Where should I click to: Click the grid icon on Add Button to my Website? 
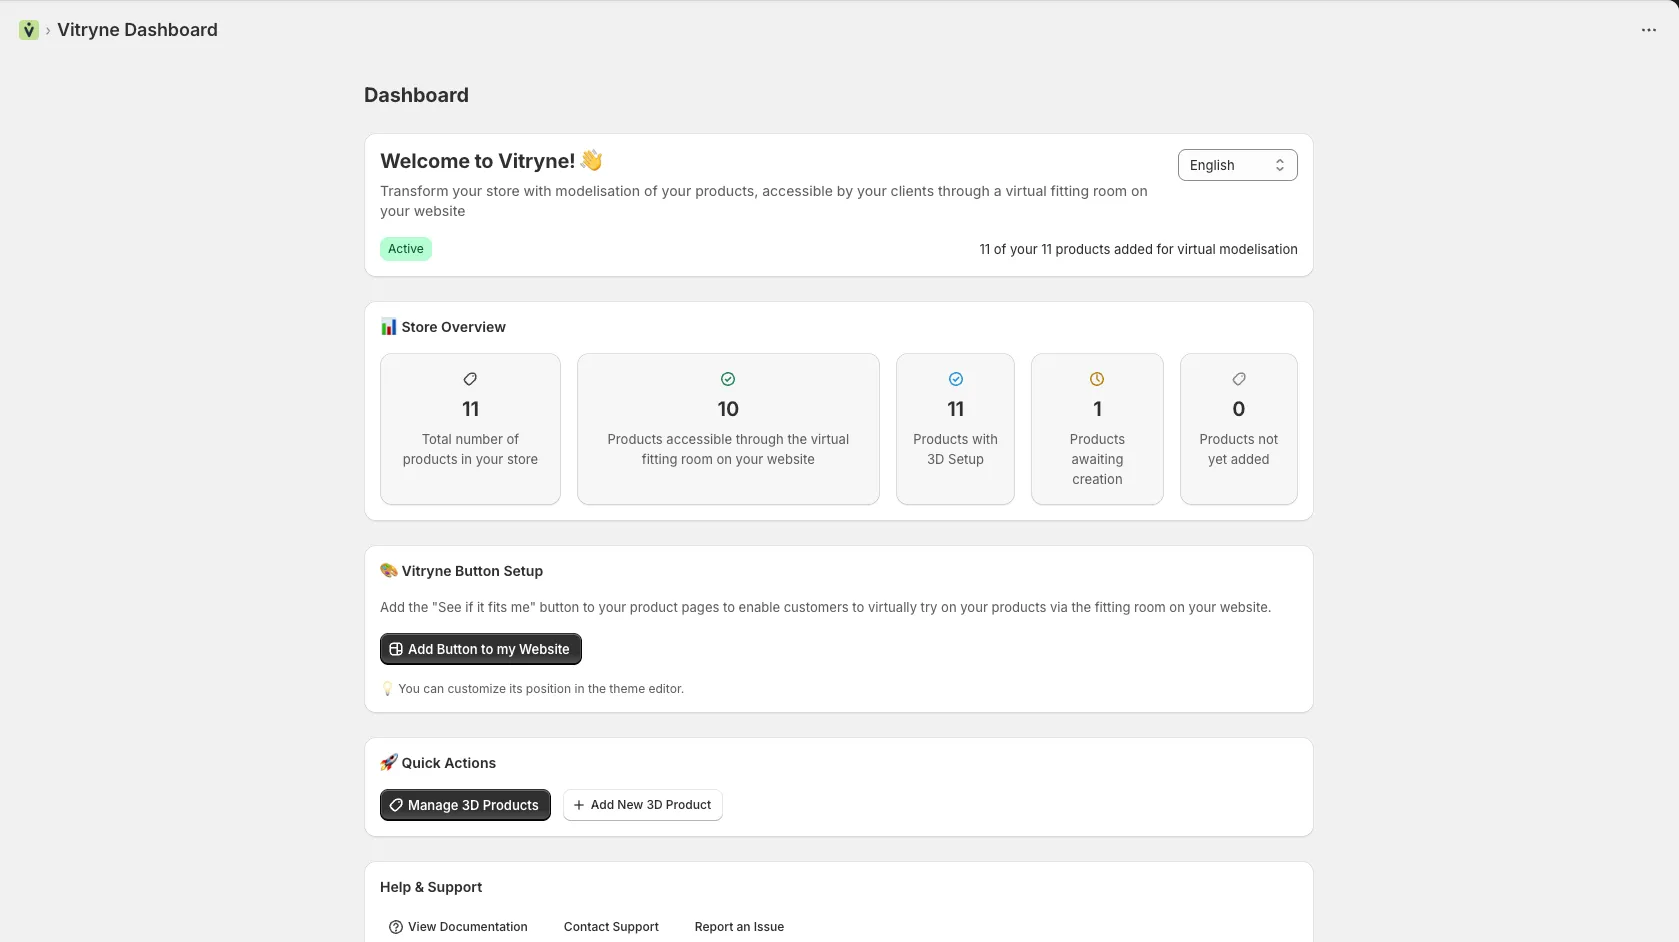click(x=396, y=649)
